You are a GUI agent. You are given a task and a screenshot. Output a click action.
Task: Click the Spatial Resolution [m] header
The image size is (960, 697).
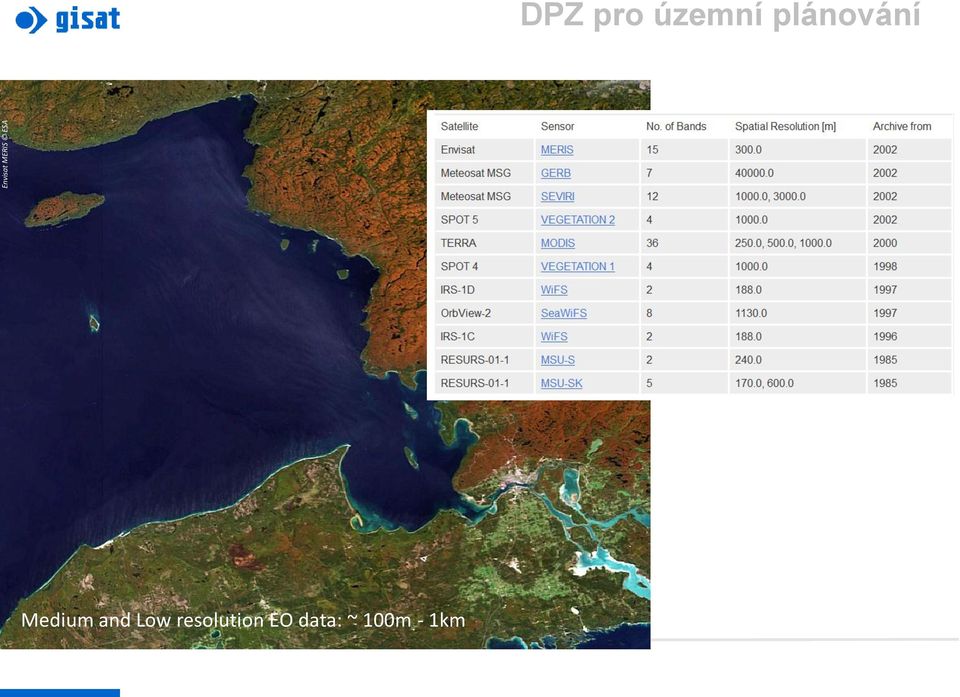pos(785,126)
